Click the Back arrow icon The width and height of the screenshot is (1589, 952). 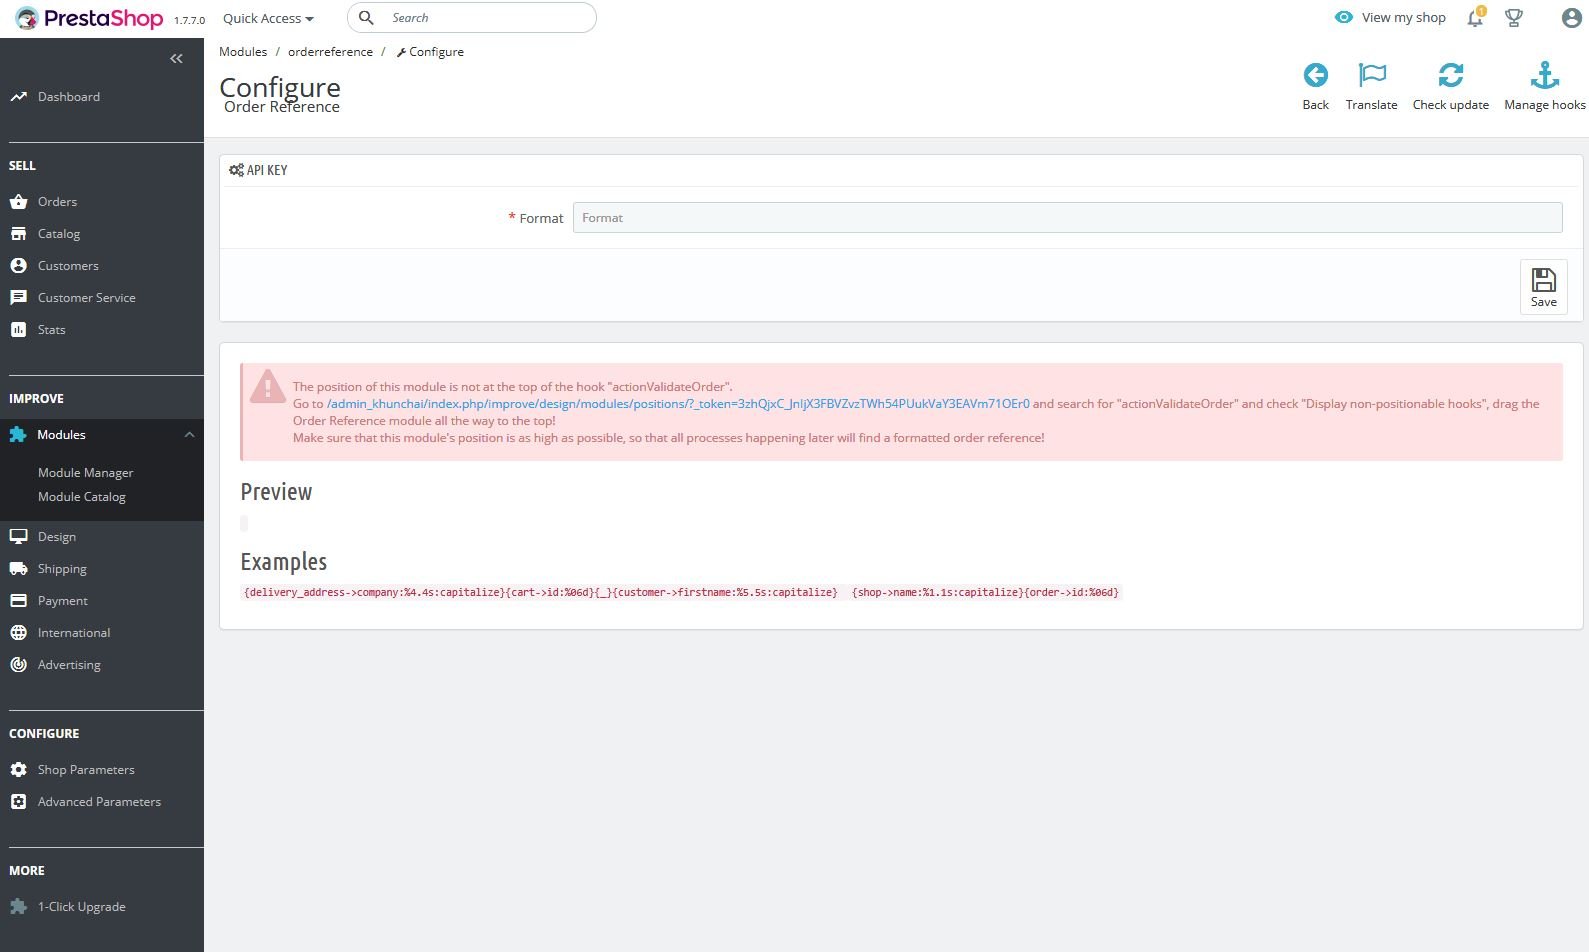pos(1316,75)
